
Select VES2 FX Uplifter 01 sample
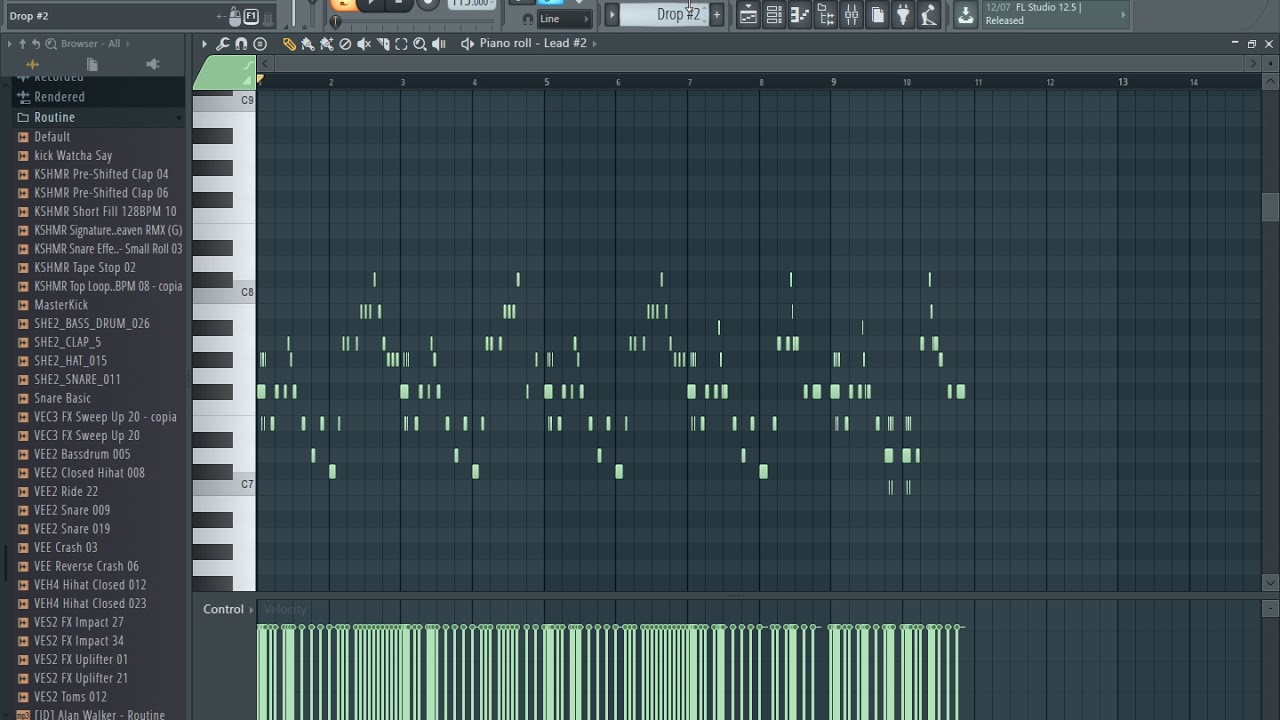(98, 659)
